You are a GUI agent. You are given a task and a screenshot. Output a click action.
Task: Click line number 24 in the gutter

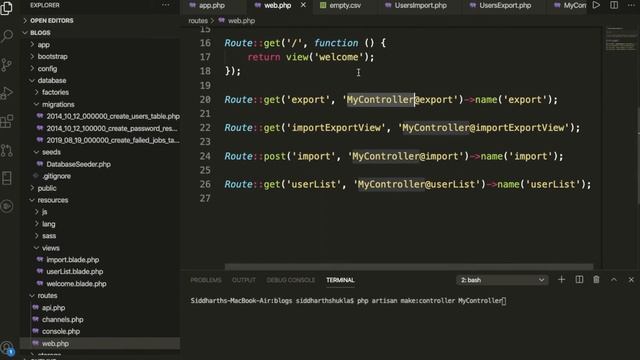pyautogui.click(x=205, y=156)
